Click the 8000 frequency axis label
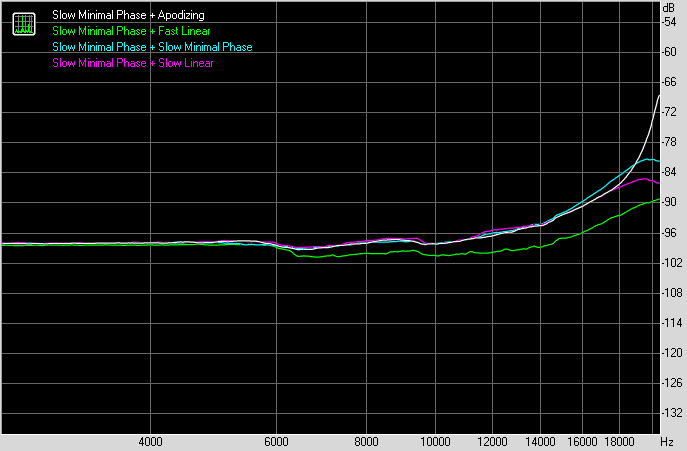 [366, 441]
